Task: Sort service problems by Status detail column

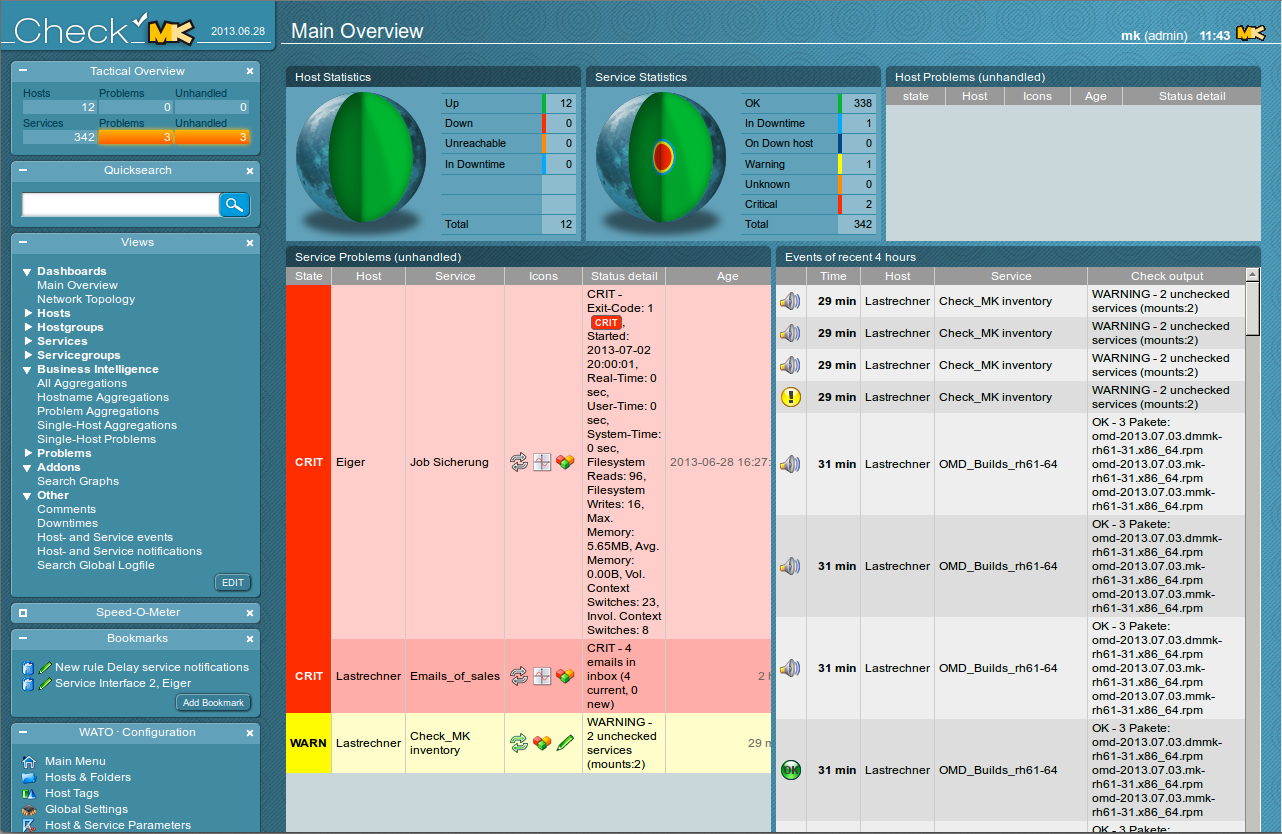Action: coord(624,276)
